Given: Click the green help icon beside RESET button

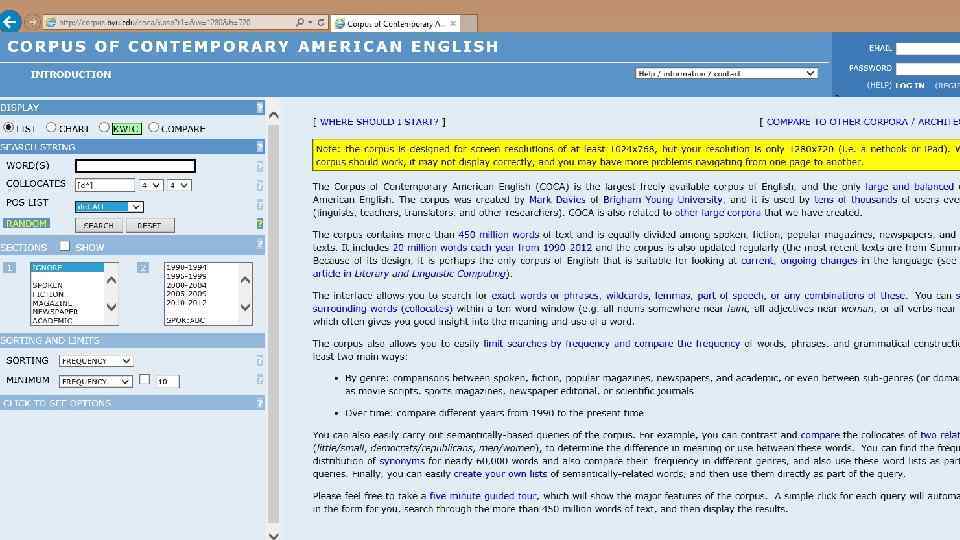Looking at the screenshot, I should click(x=260, y=224).
